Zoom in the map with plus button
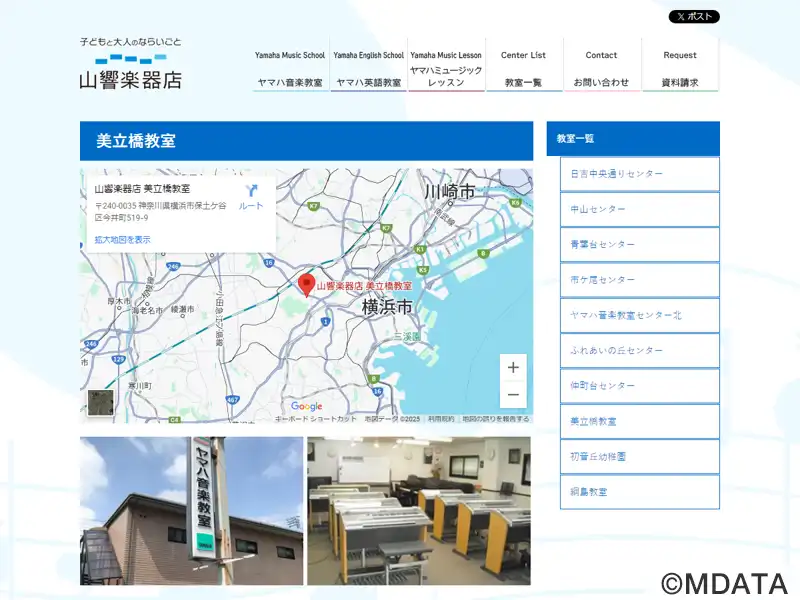Screen dimensions: 800x600 tap(513, 367)
